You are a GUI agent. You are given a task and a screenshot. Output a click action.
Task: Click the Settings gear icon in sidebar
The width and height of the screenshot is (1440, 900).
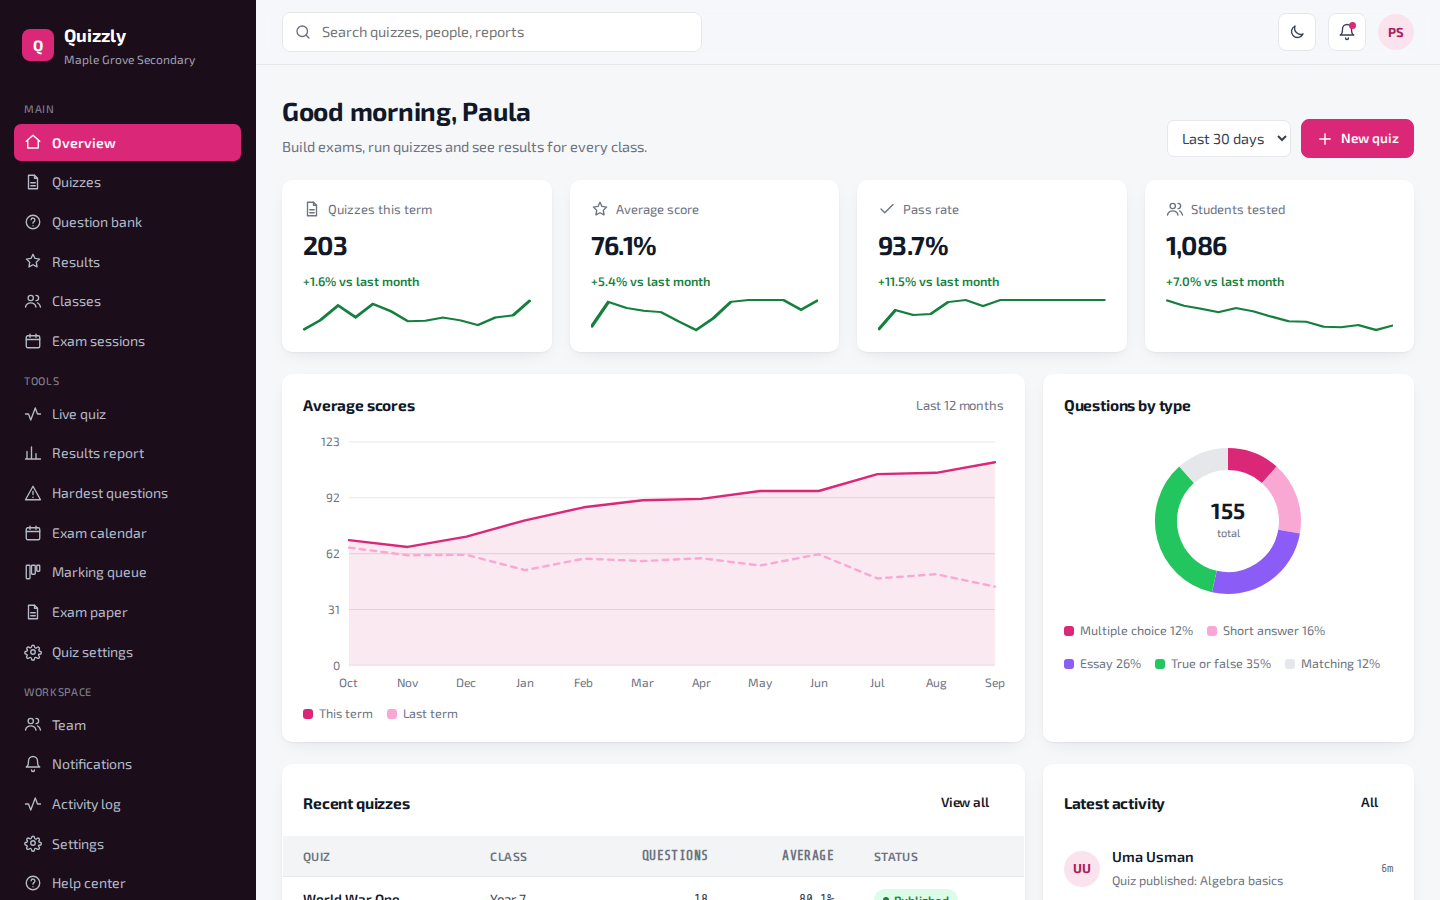[33, 844]
